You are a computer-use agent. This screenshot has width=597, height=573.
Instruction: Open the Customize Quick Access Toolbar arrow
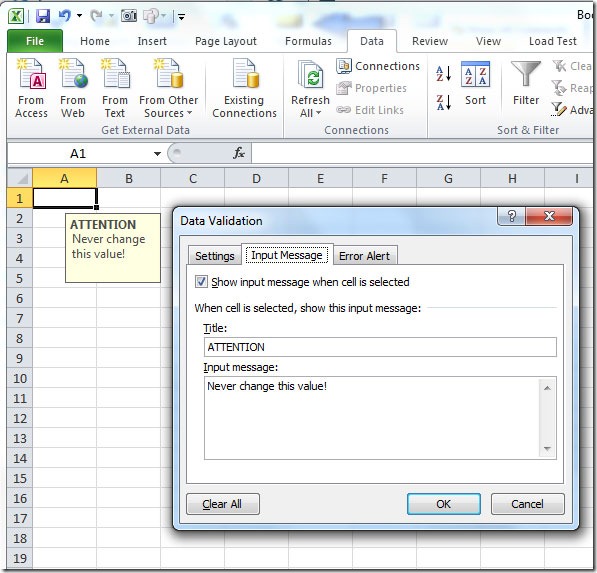click(x=182, y=17)
